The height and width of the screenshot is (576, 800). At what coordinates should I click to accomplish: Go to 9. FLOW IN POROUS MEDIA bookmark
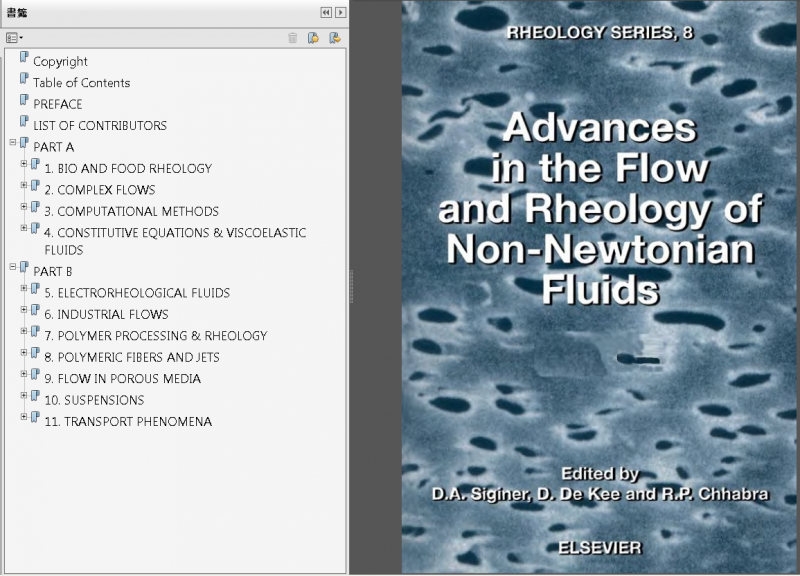pos(123,379)
